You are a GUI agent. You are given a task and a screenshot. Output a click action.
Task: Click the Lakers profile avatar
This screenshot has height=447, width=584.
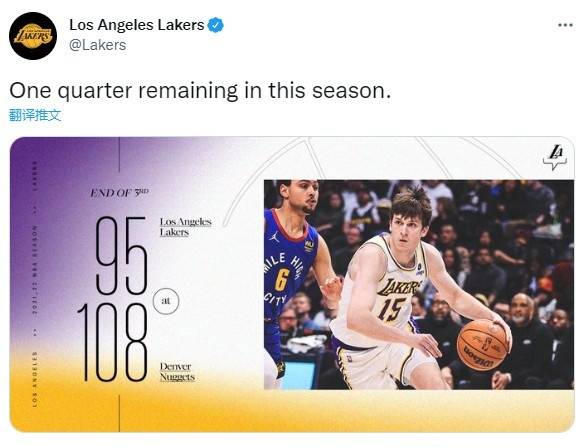[33, 36]
